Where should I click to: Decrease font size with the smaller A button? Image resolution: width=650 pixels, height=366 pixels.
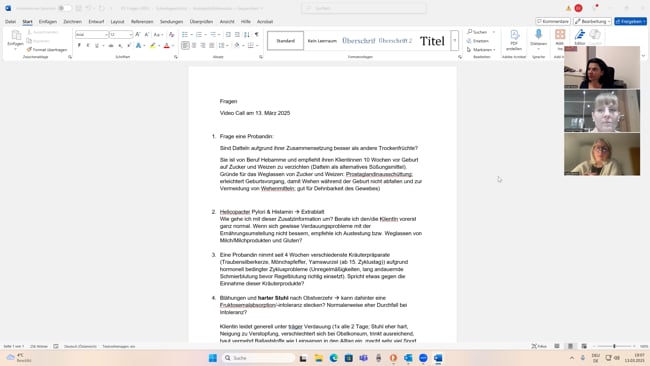pyautogui.click(x=147, y=34)
